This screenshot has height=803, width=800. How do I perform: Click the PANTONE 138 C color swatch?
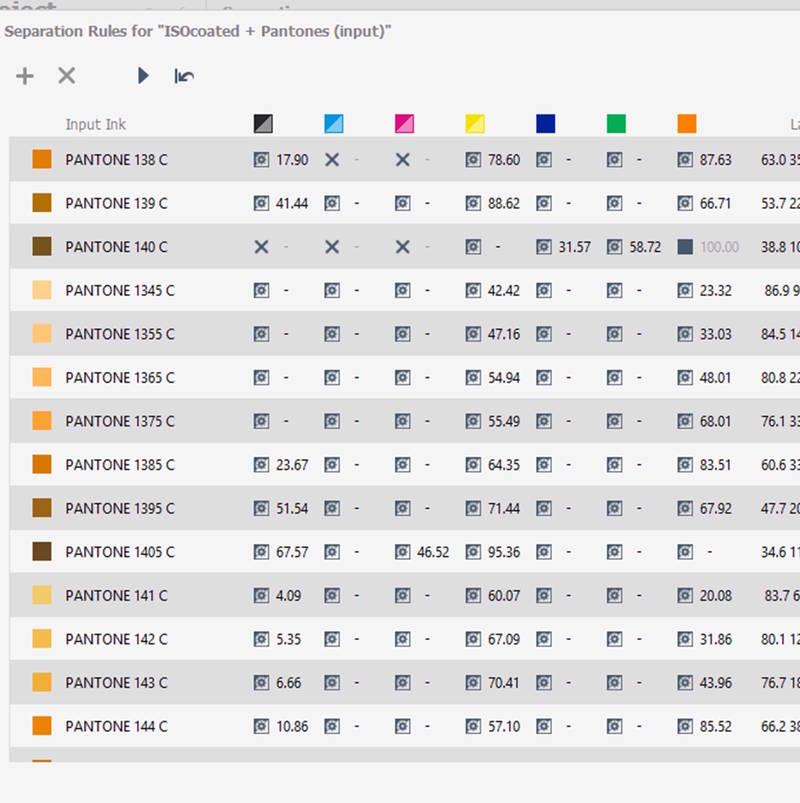pos(42,159)
